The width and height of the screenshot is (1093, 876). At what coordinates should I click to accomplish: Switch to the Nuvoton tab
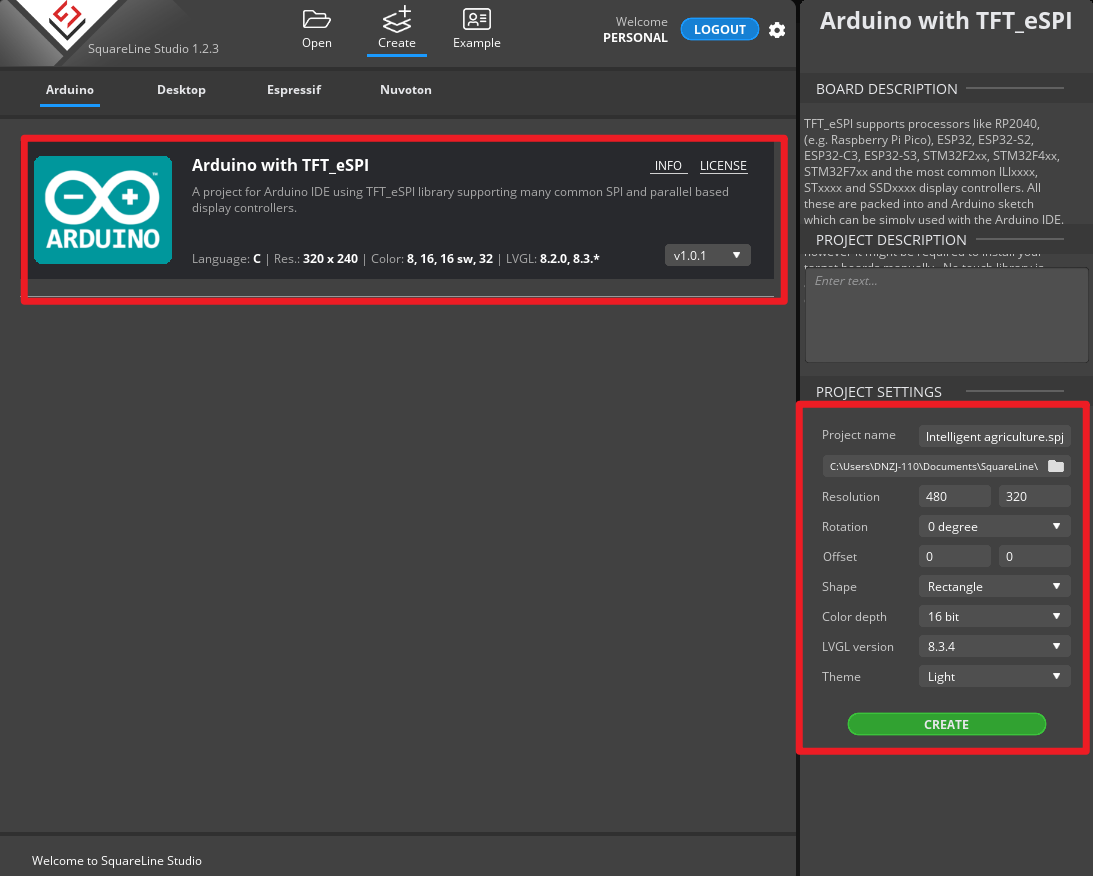[406, 90]
